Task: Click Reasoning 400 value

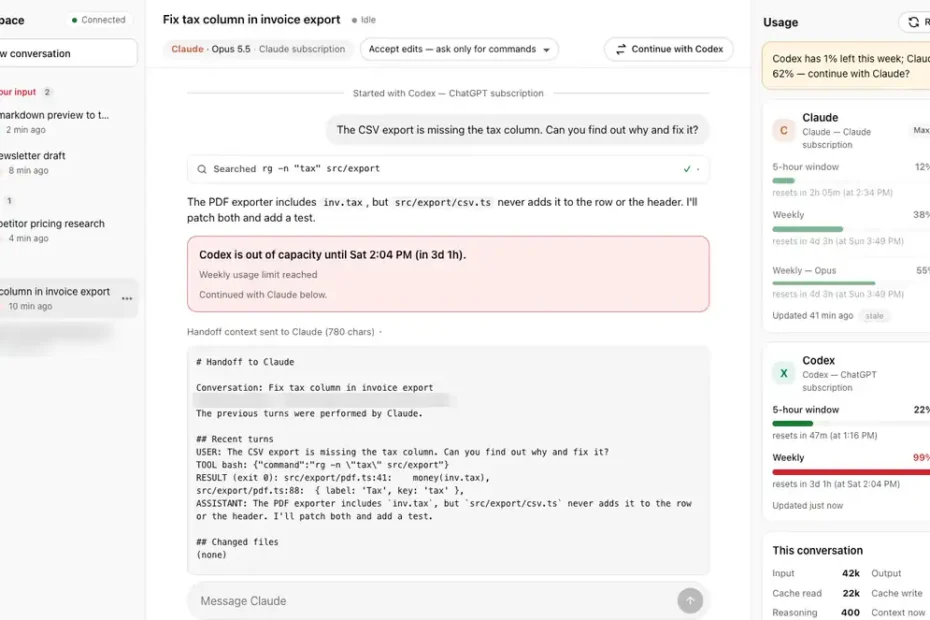Action: (x=850, y=612)
